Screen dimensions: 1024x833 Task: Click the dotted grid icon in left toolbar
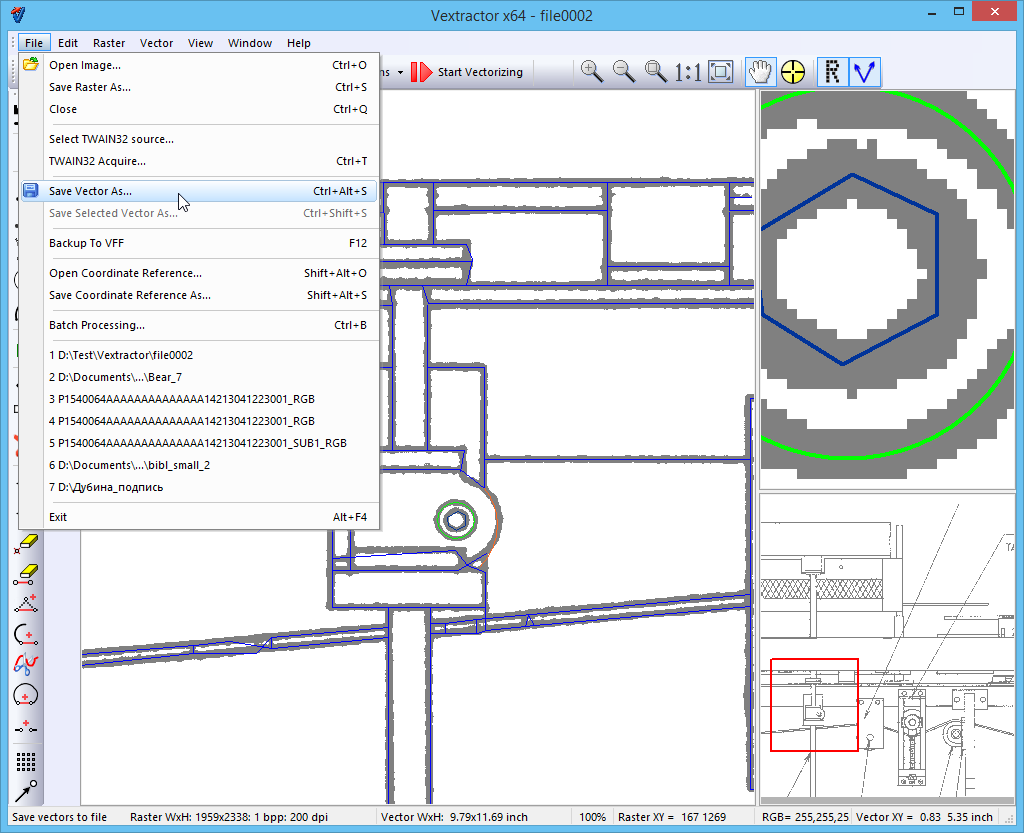pos(27,762)
